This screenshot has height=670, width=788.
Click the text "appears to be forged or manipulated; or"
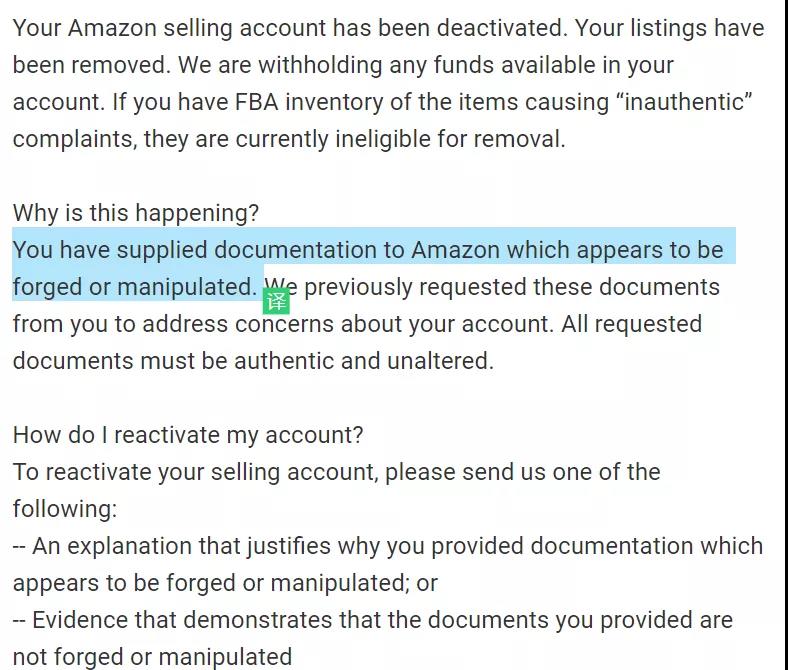(x=225, y=583)
